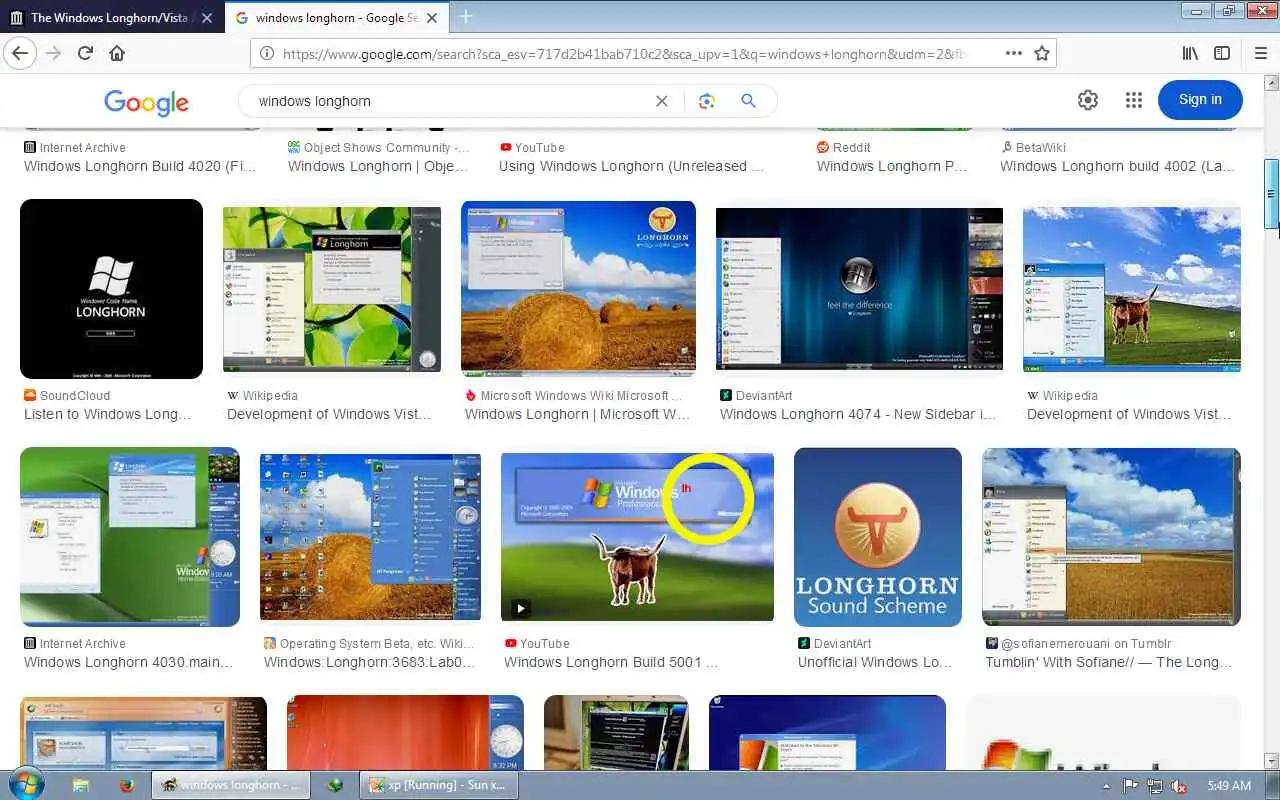Open Object Shows Community Windows Longhorn result
The width and height of the screenshot is (1280, 800).
pos(378,166)
